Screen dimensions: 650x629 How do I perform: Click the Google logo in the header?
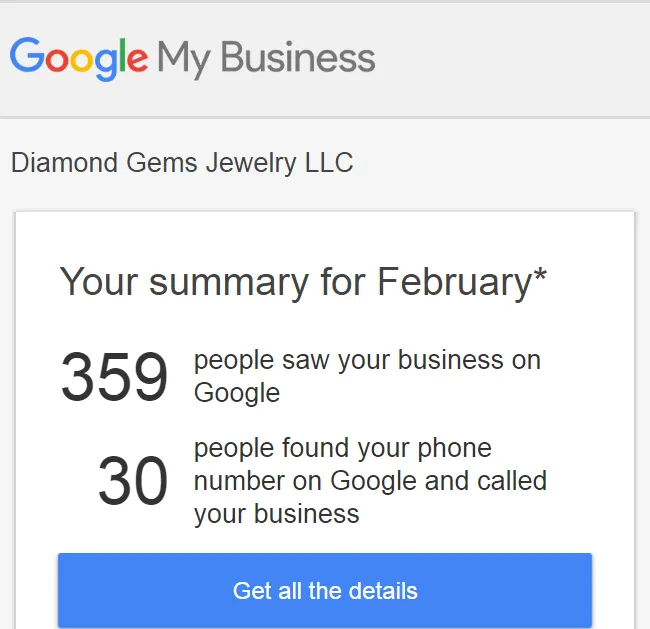click(79, 59)
